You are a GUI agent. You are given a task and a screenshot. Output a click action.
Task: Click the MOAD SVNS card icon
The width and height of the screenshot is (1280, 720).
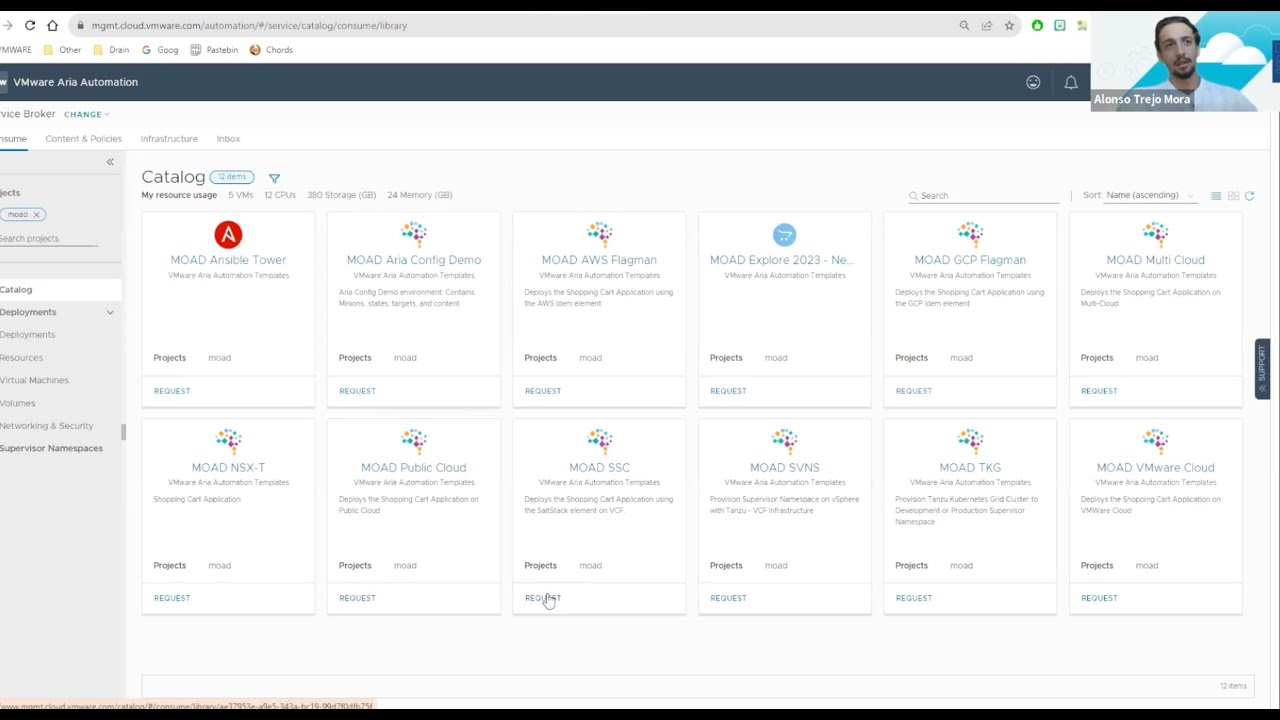point(785,441)
